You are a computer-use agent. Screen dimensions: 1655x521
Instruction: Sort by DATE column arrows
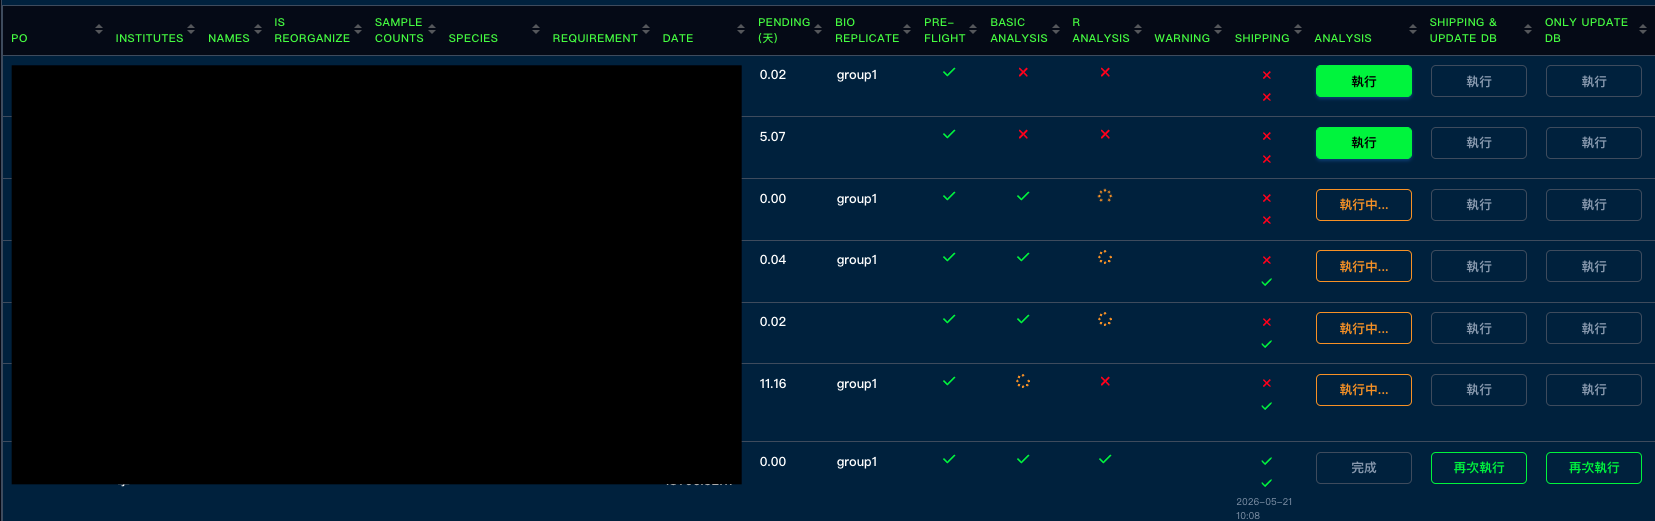(741, 29)
